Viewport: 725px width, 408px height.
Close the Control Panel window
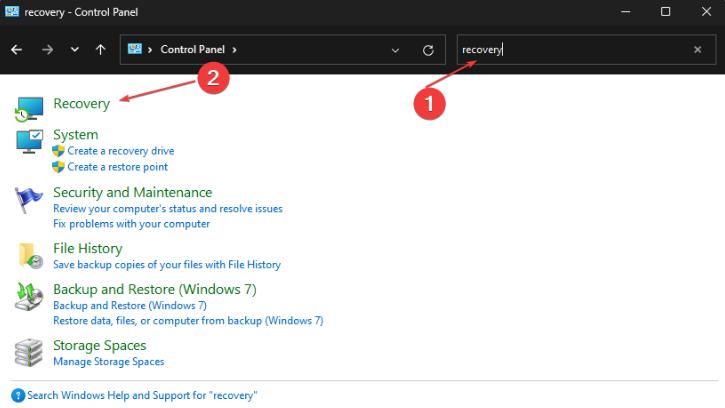(706, 12)
